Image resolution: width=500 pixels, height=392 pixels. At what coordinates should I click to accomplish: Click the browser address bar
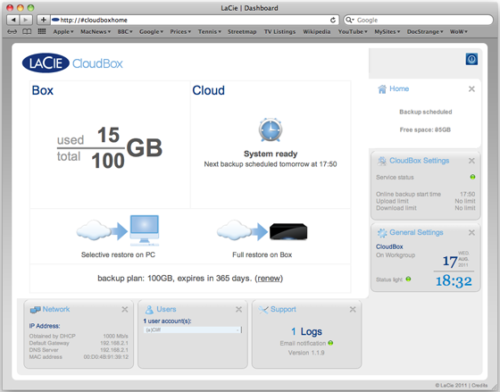coord(195,20)
